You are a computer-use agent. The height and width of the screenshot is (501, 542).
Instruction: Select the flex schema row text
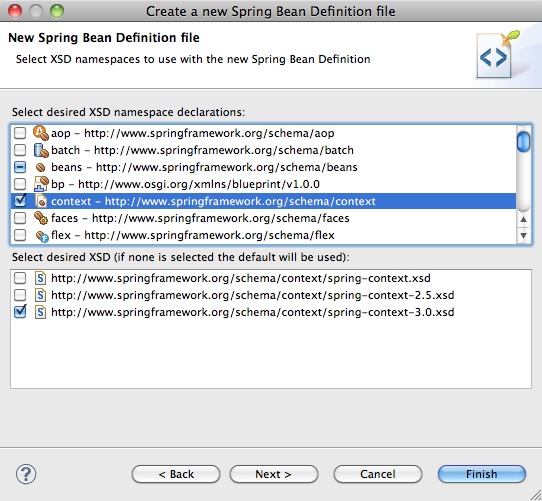[x=193, y=235]
